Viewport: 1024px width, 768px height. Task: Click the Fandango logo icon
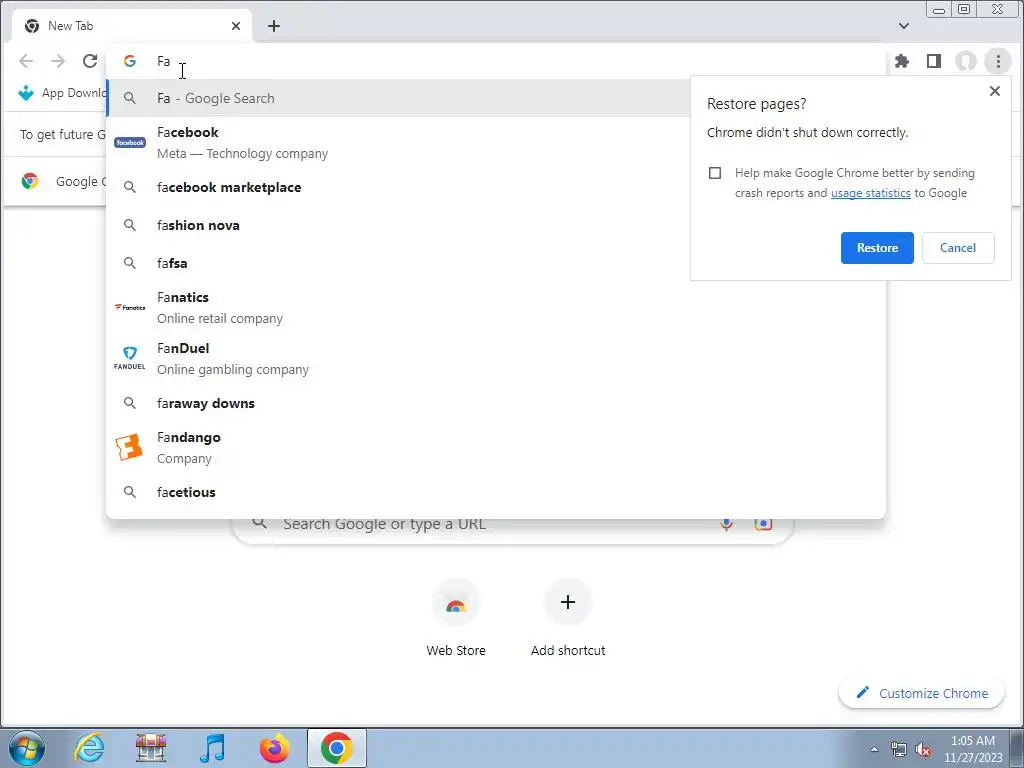[129, 447]
